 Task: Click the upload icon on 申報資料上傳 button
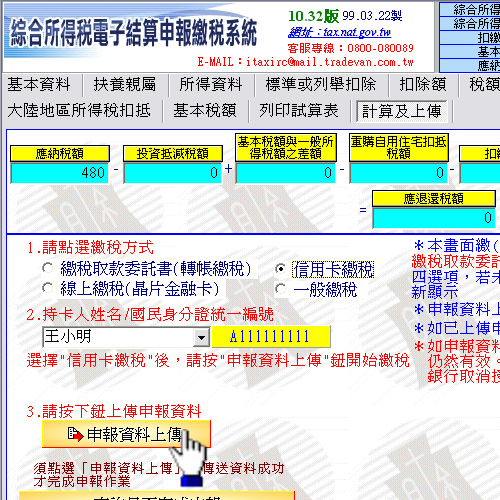pos(75,434)
